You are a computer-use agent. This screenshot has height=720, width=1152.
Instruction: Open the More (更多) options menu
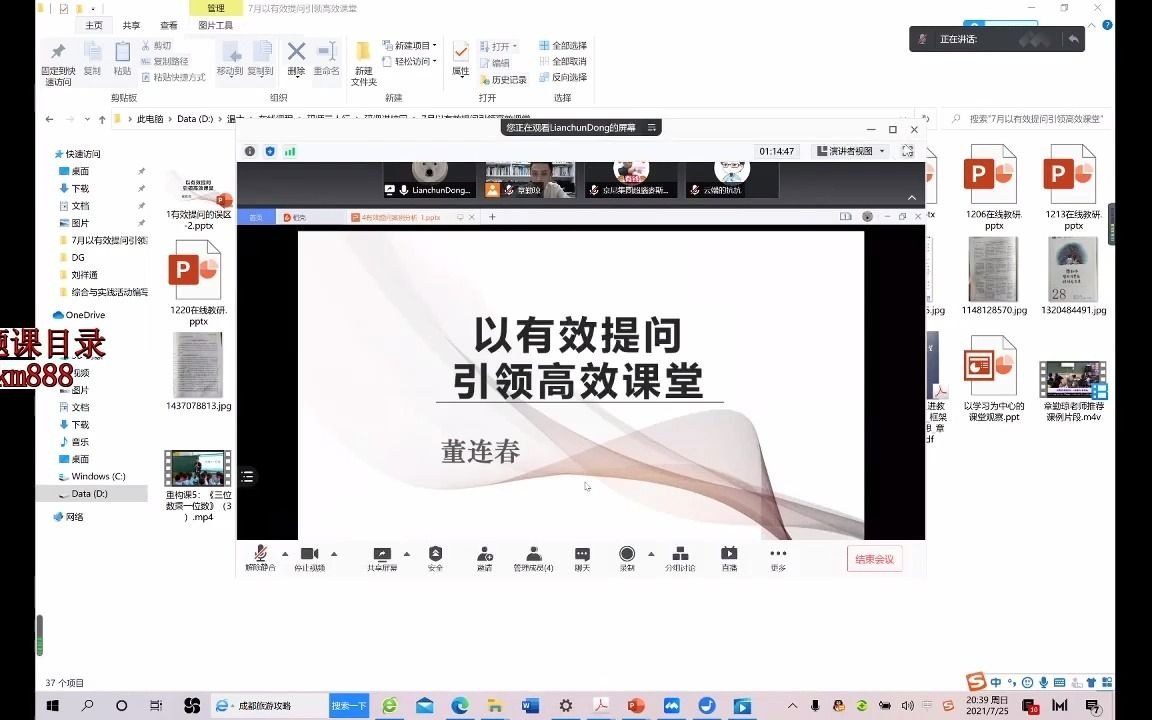(x=778, y=558)
